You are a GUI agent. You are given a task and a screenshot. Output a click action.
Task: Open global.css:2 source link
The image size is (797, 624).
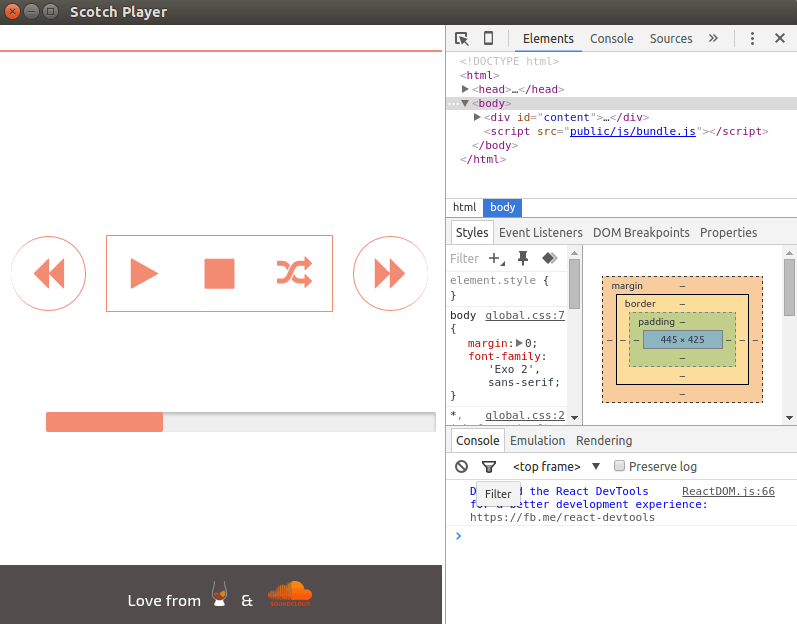525,415
